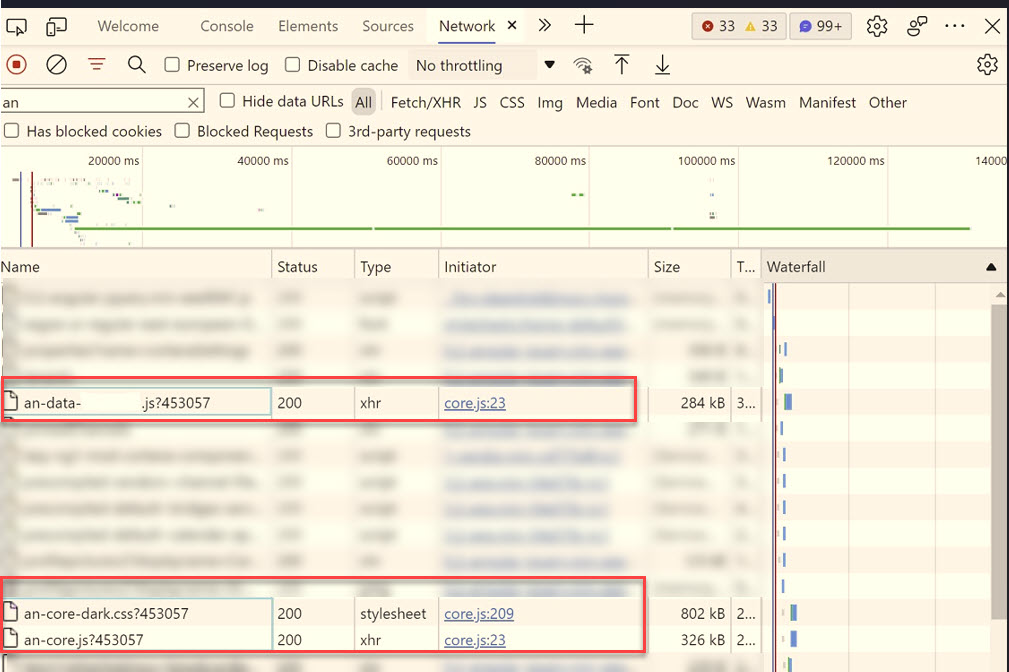Expand more tabs chevron
This screenshot has height=672, width=1009.
pyautogui.click(x=545, y=25)
